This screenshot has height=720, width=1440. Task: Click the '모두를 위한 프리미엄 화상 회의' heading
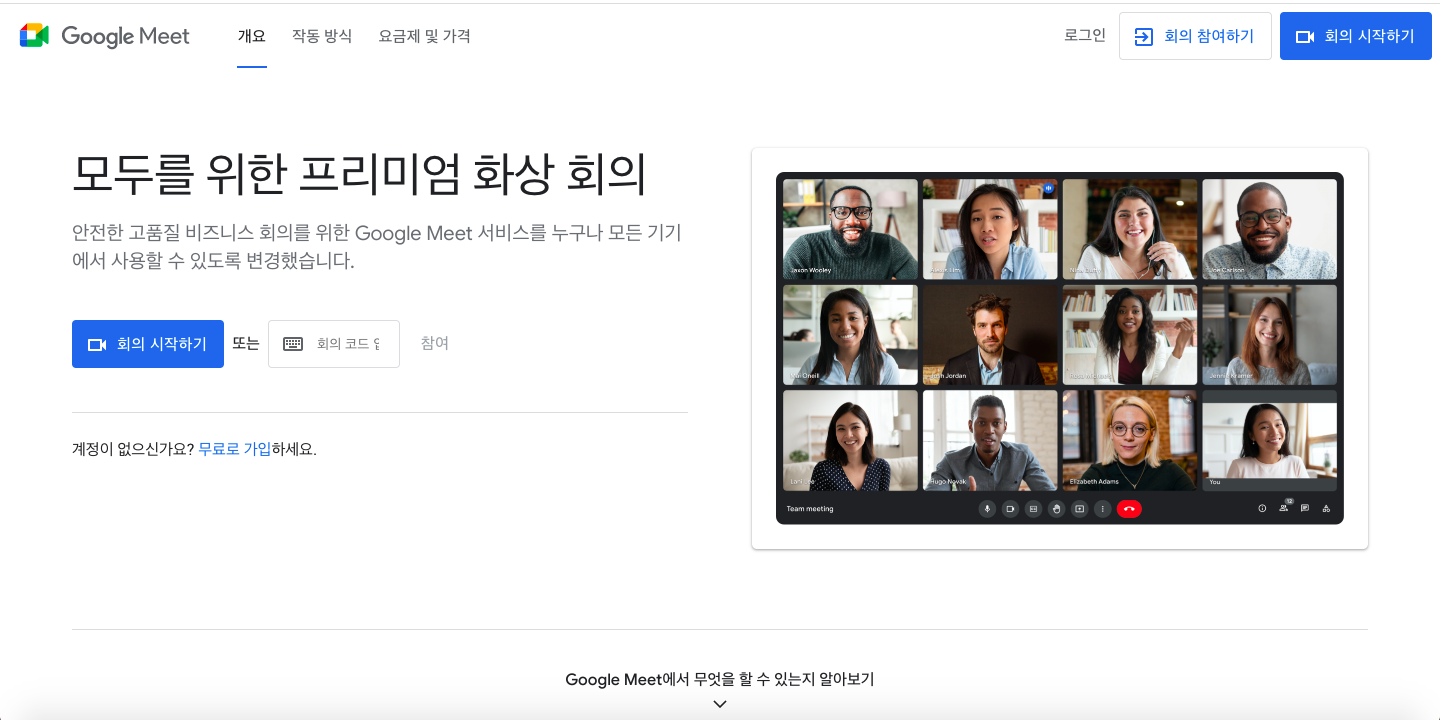(359, 174)
